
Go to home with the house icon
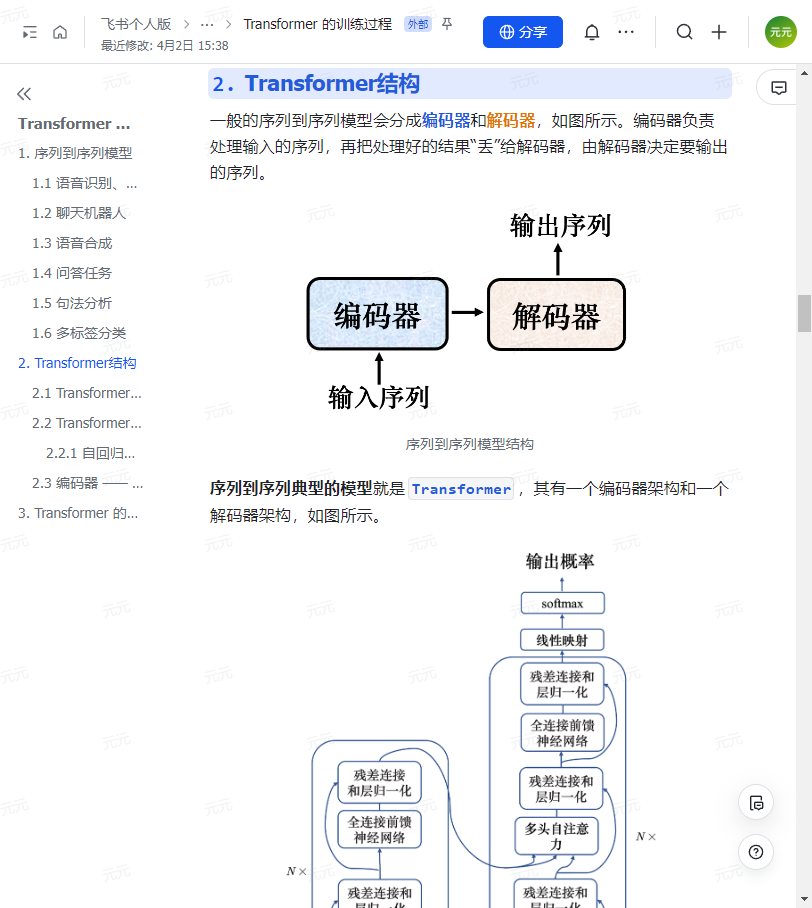click(x=60, y=32)
